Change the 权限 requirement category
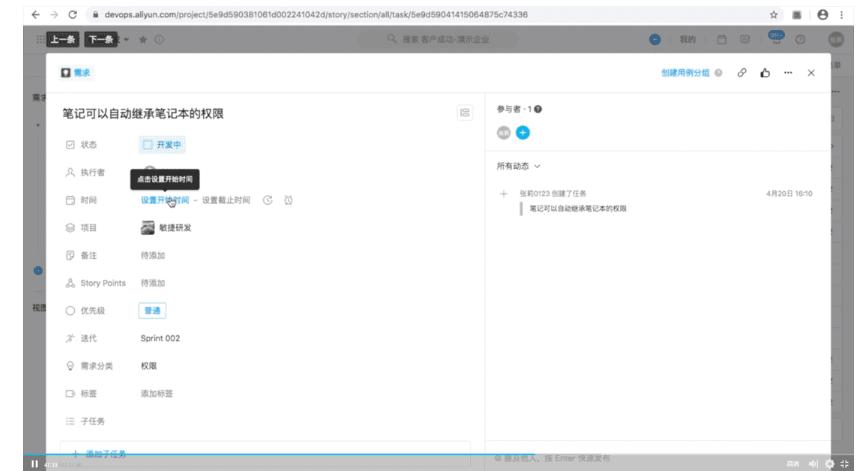Screen dimensions: 862x471 [x=148, y=365]
